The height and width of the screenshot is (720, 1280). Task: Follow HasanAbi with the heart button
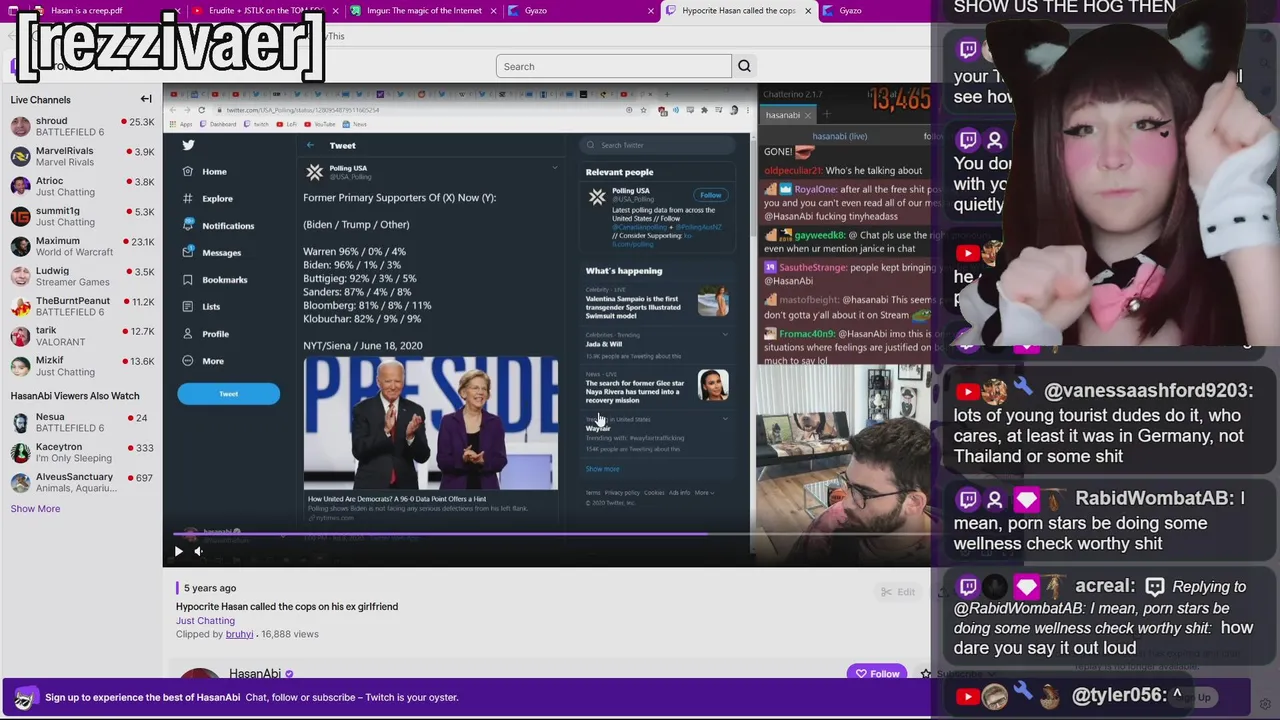[x=877, y=674]
